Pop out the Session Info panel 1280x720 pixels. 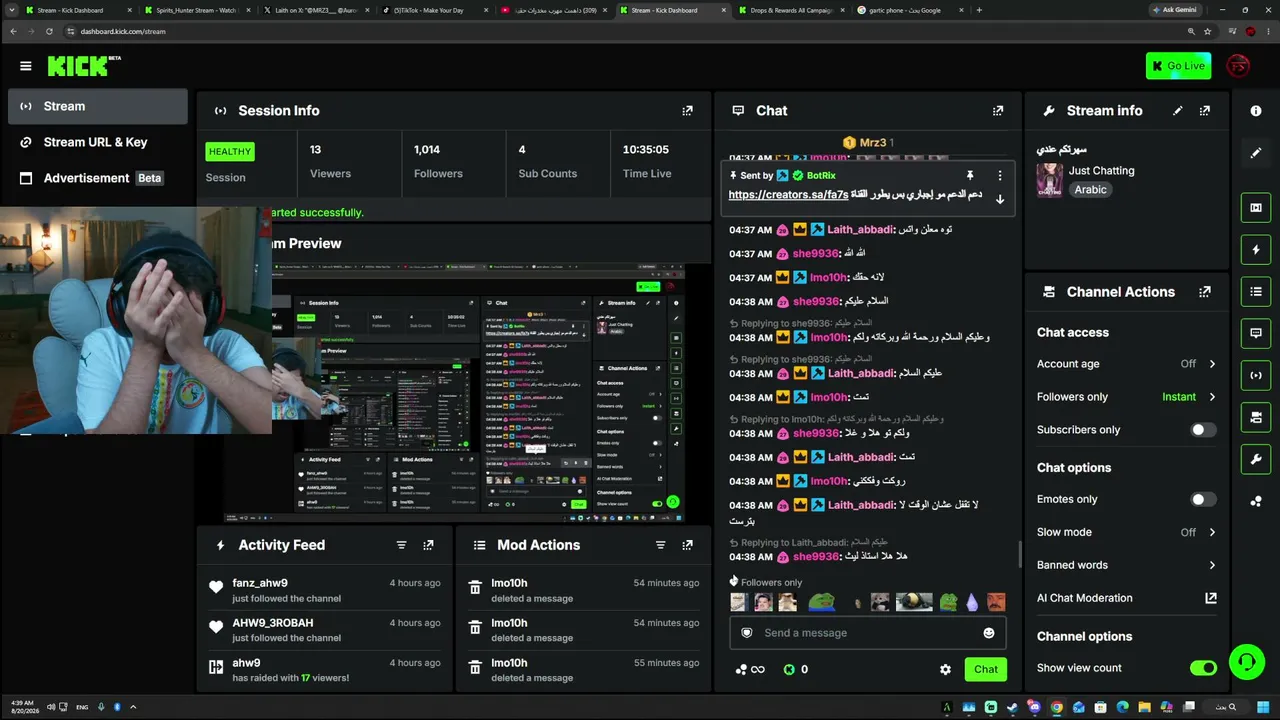(x=687, y=111)
